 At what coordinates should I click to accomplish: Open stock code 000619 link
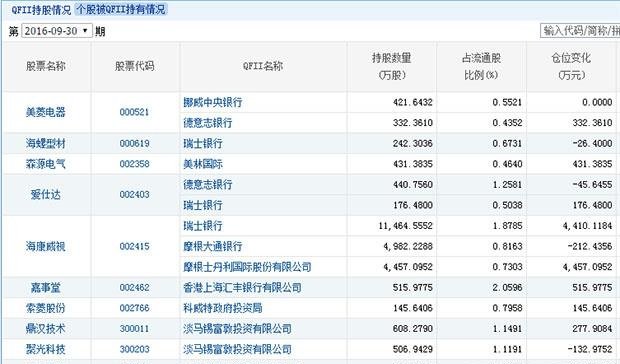tap(134, 143)
